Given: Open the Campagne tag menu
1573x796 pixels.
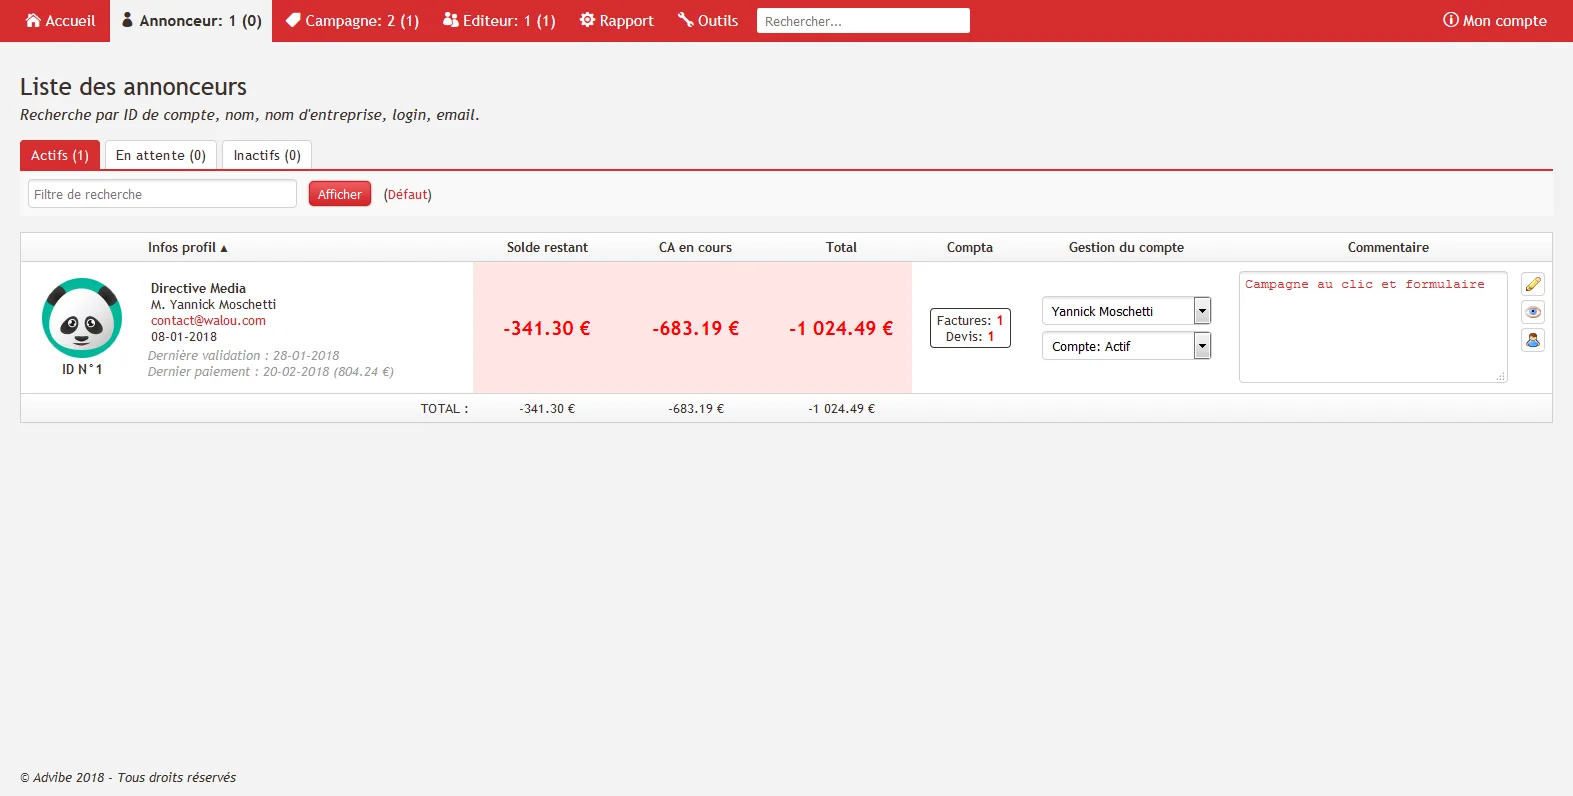Looking at the screenshot, I should click(x=352, y=21).
